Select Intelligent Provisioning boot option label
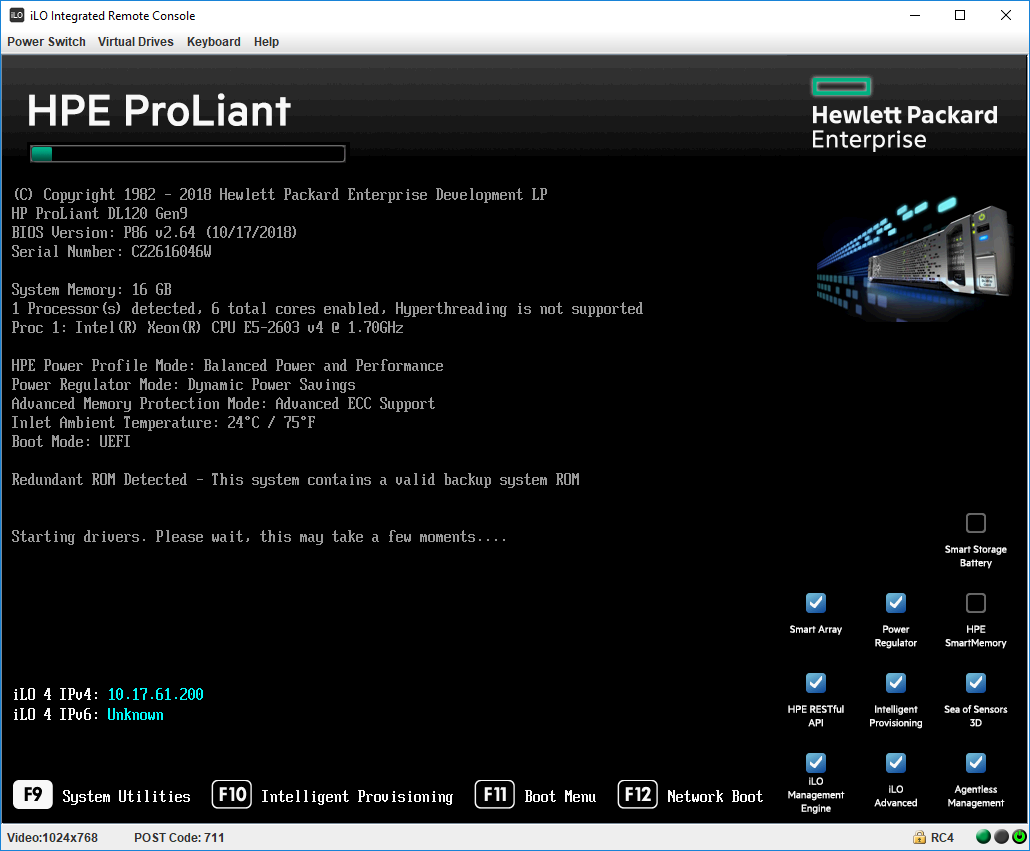Viewport: 1030px width, 851px height. pyautogui.click(x=357, y=796)
